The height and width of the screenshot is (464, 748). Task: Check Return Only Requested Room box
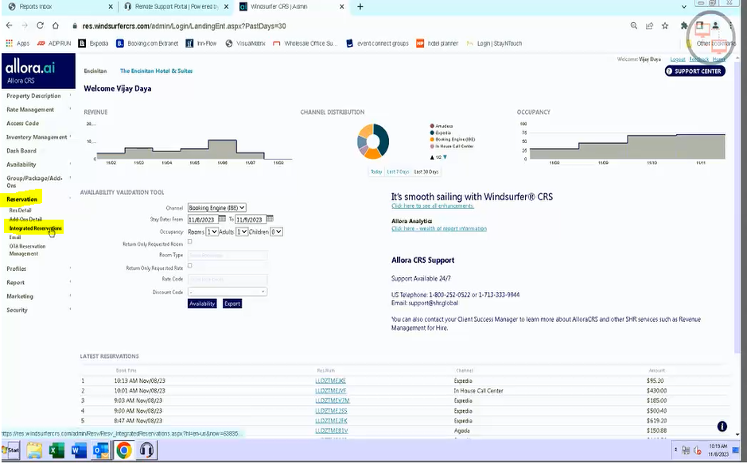190,242
